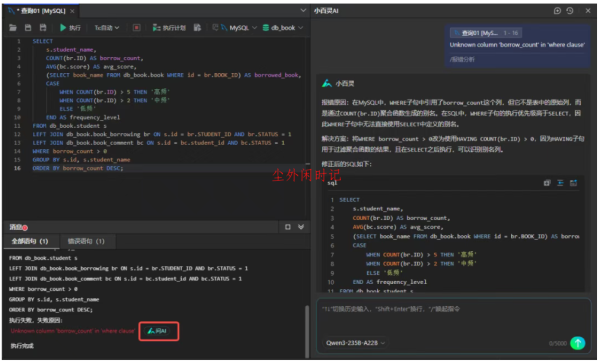
Task: Click 执行失败 failure reason line in messages
Action: (x=36, y=321)
